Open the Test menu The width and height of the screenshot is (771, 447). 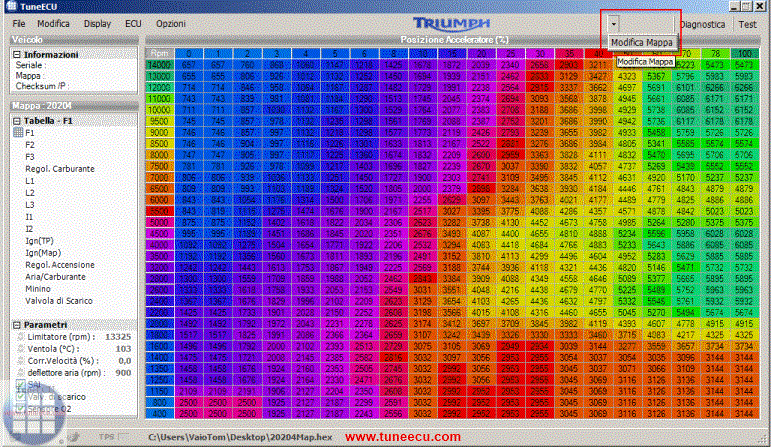[747, 24]
